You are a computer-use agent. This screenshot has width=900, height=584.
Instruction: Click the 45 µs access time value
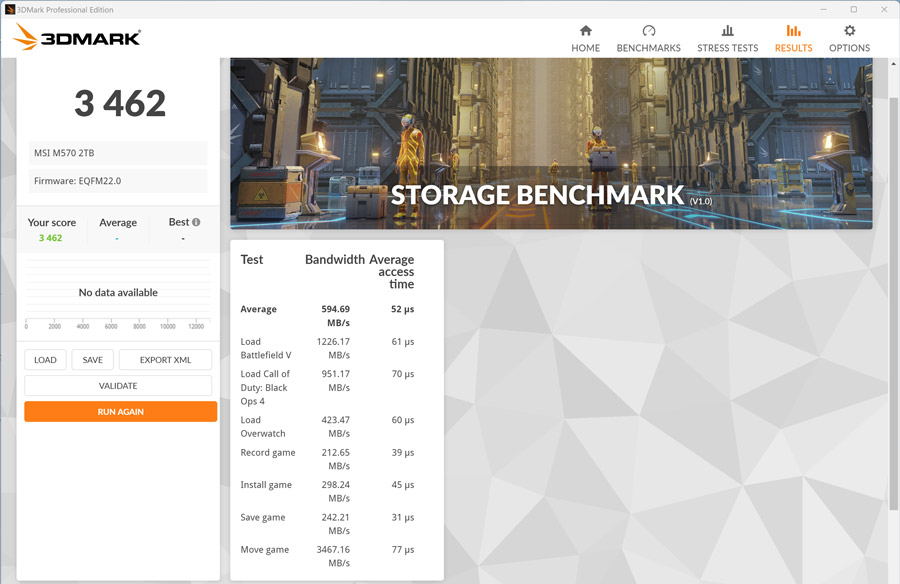[x=402, y=485]
